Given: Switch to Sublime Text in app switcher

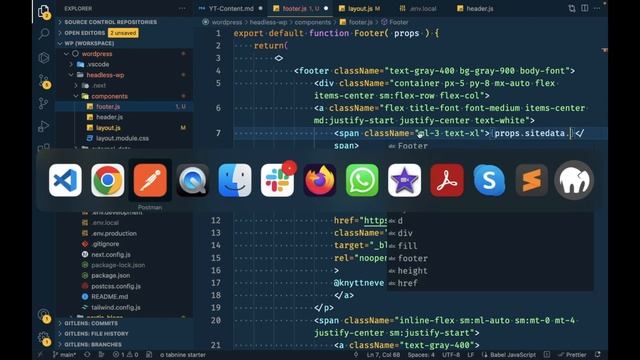Looking at the screenshot, I should 531,180.
